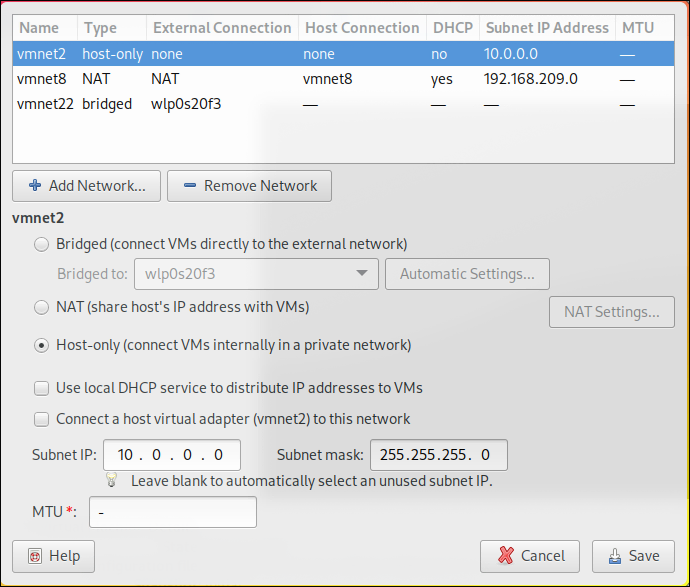Click the Subnet mask field
Screen dimensions: 690x587
tap(438, 455)
